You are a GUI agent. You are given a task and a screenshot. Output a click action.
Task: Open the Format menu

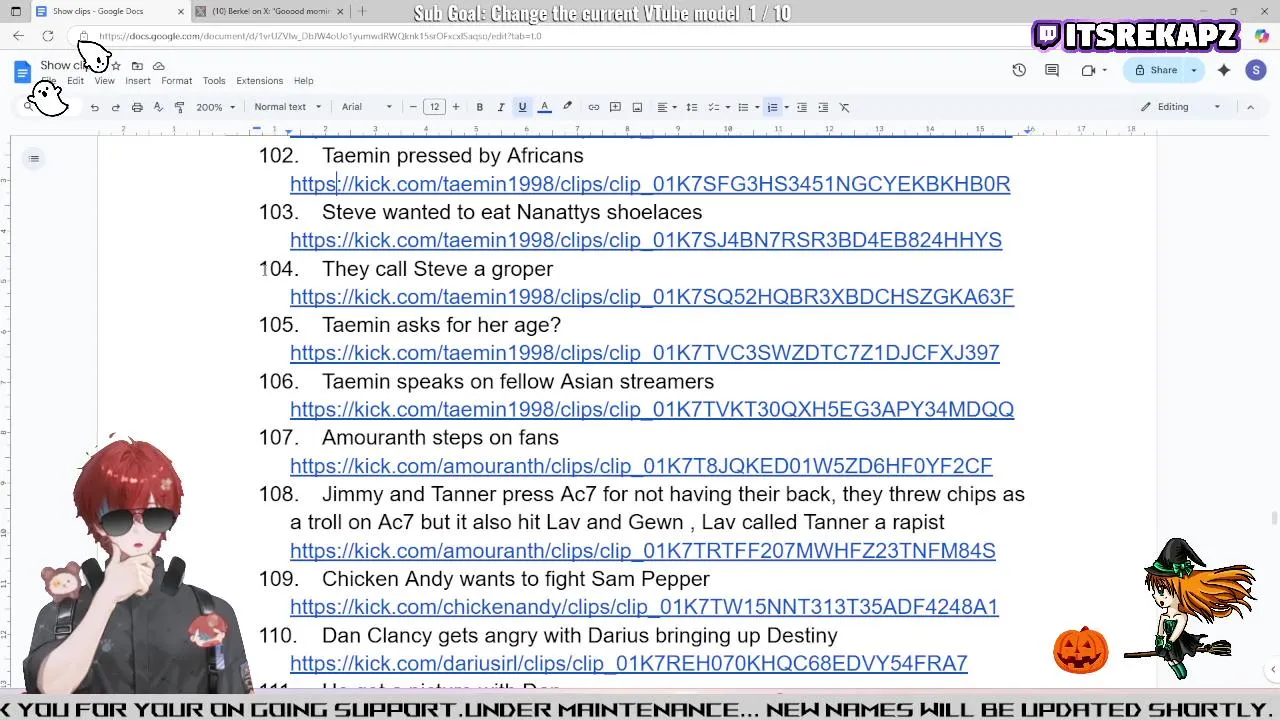pos(176,81)
